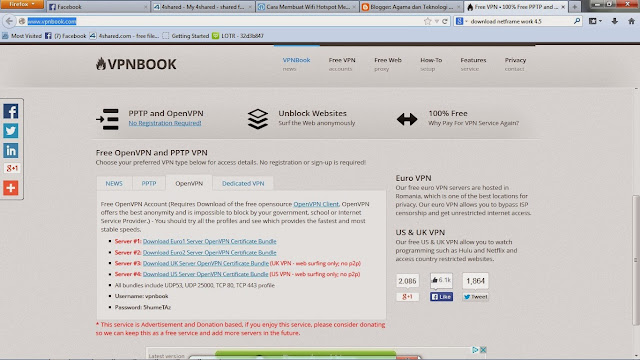This screenshot has width=640, height=360.
Task: Click the Tweet button
Action: [x=476, y=297]
